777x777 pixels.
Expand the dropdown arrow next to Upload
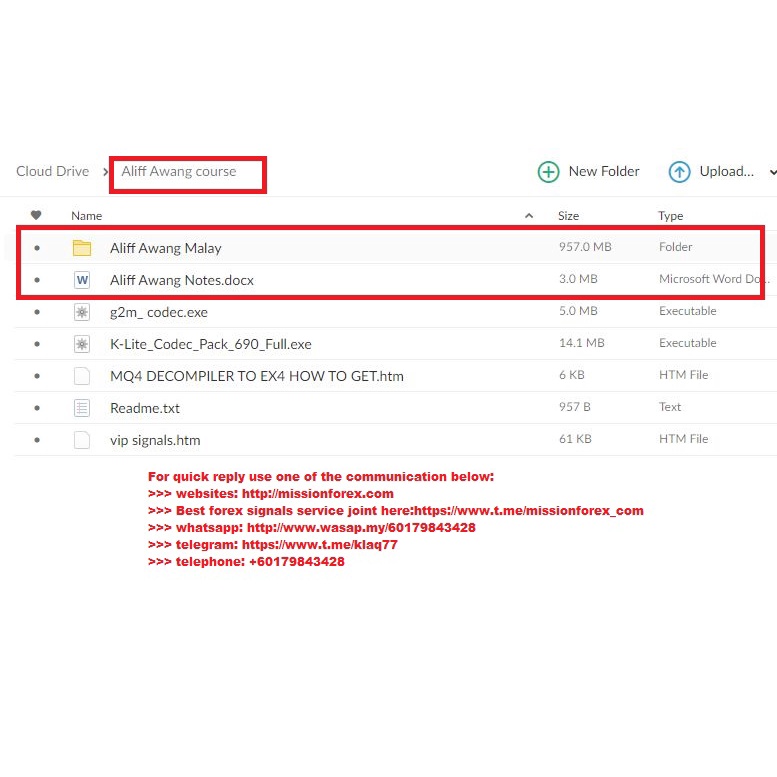pos(772,172)
